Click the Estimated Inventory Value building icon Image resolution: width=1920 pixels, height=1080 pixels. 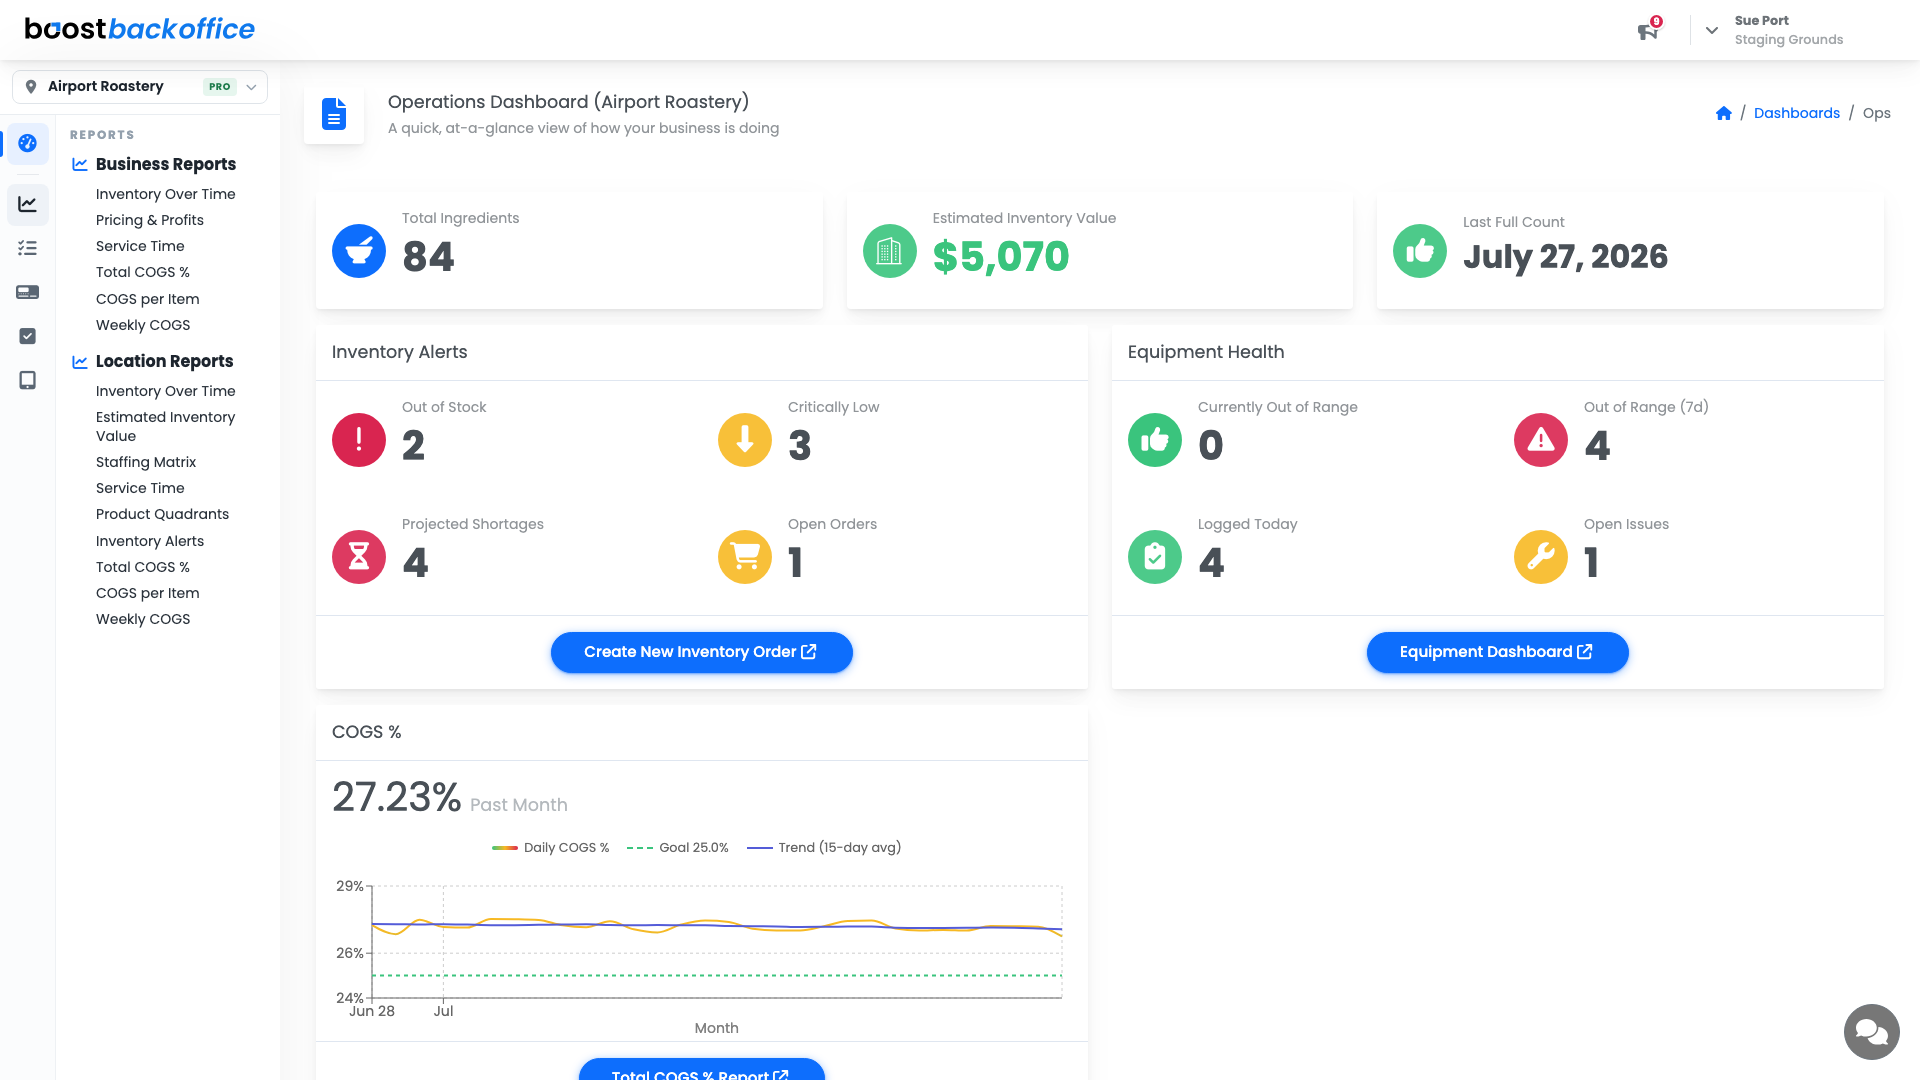coord(889,251)
